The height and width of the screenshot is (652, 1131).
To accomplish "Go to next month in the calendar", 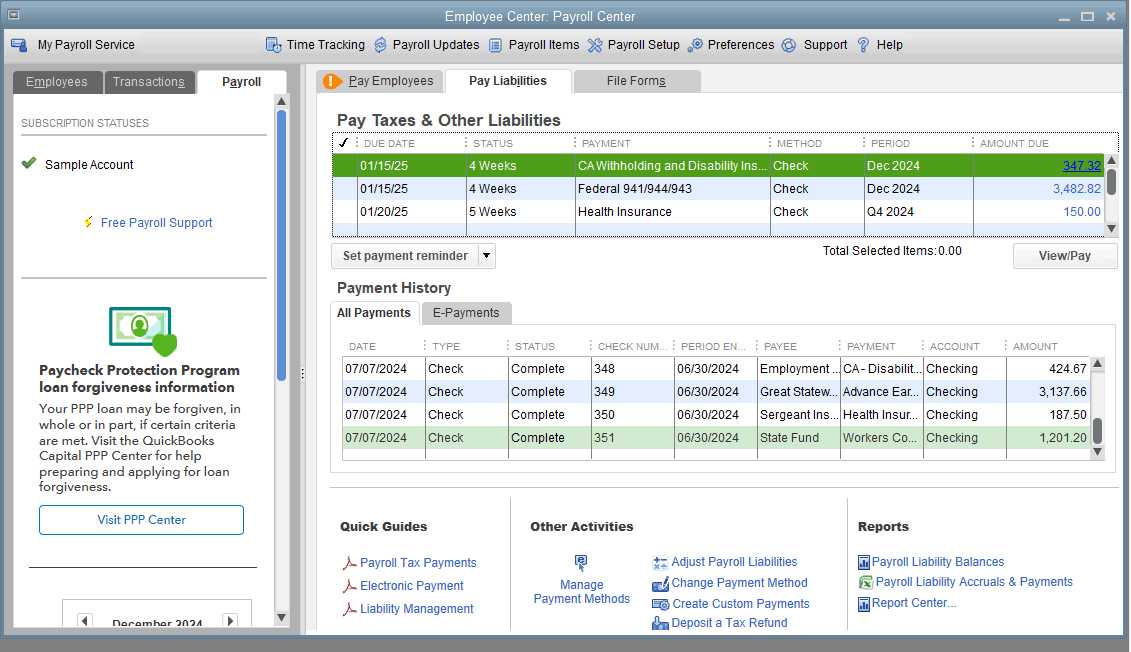I will click(x=230, y=620).
